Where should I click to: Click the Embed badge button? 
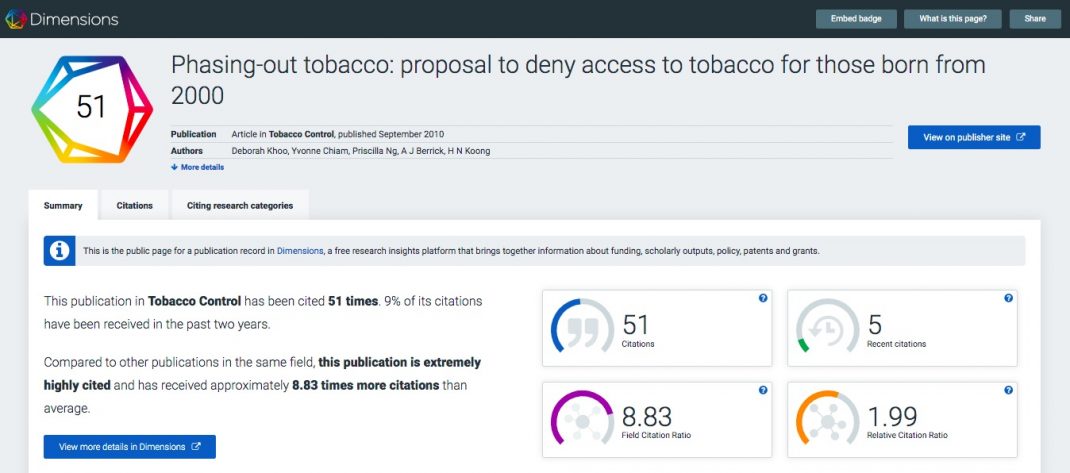(856, 19)
